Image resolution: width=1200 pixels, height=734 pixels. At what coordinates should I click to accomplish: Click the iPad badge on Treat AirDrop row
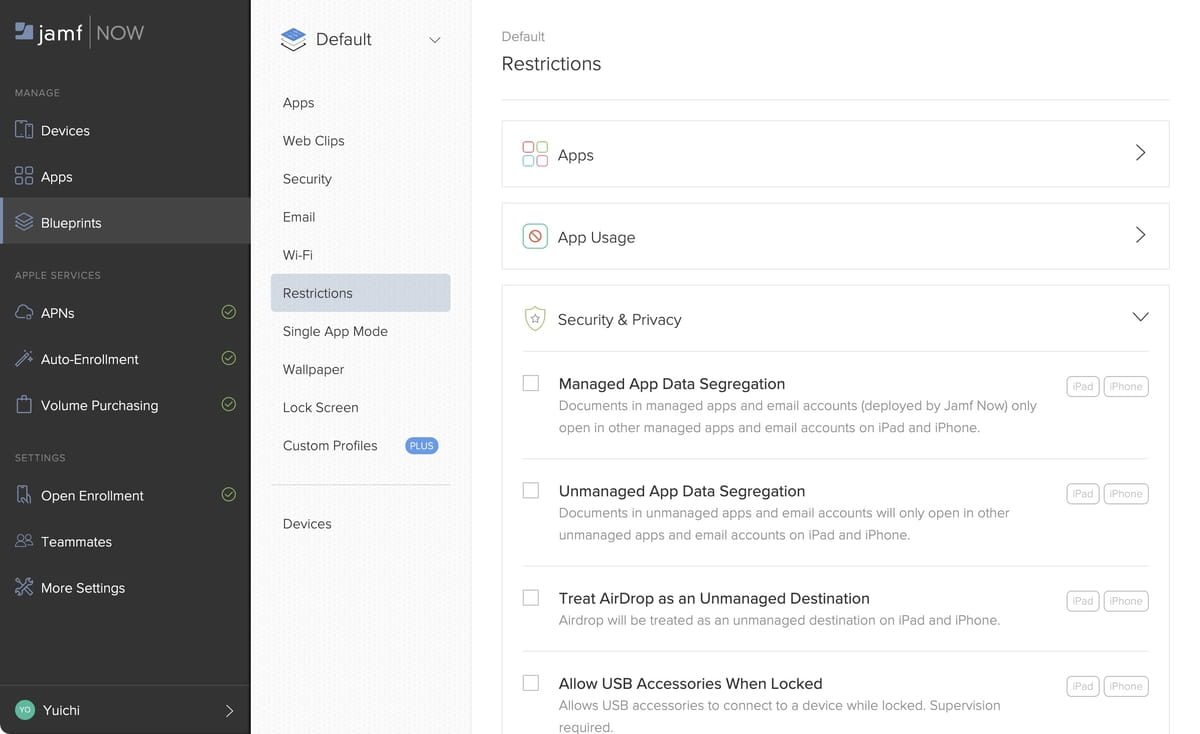point(1083,601)
